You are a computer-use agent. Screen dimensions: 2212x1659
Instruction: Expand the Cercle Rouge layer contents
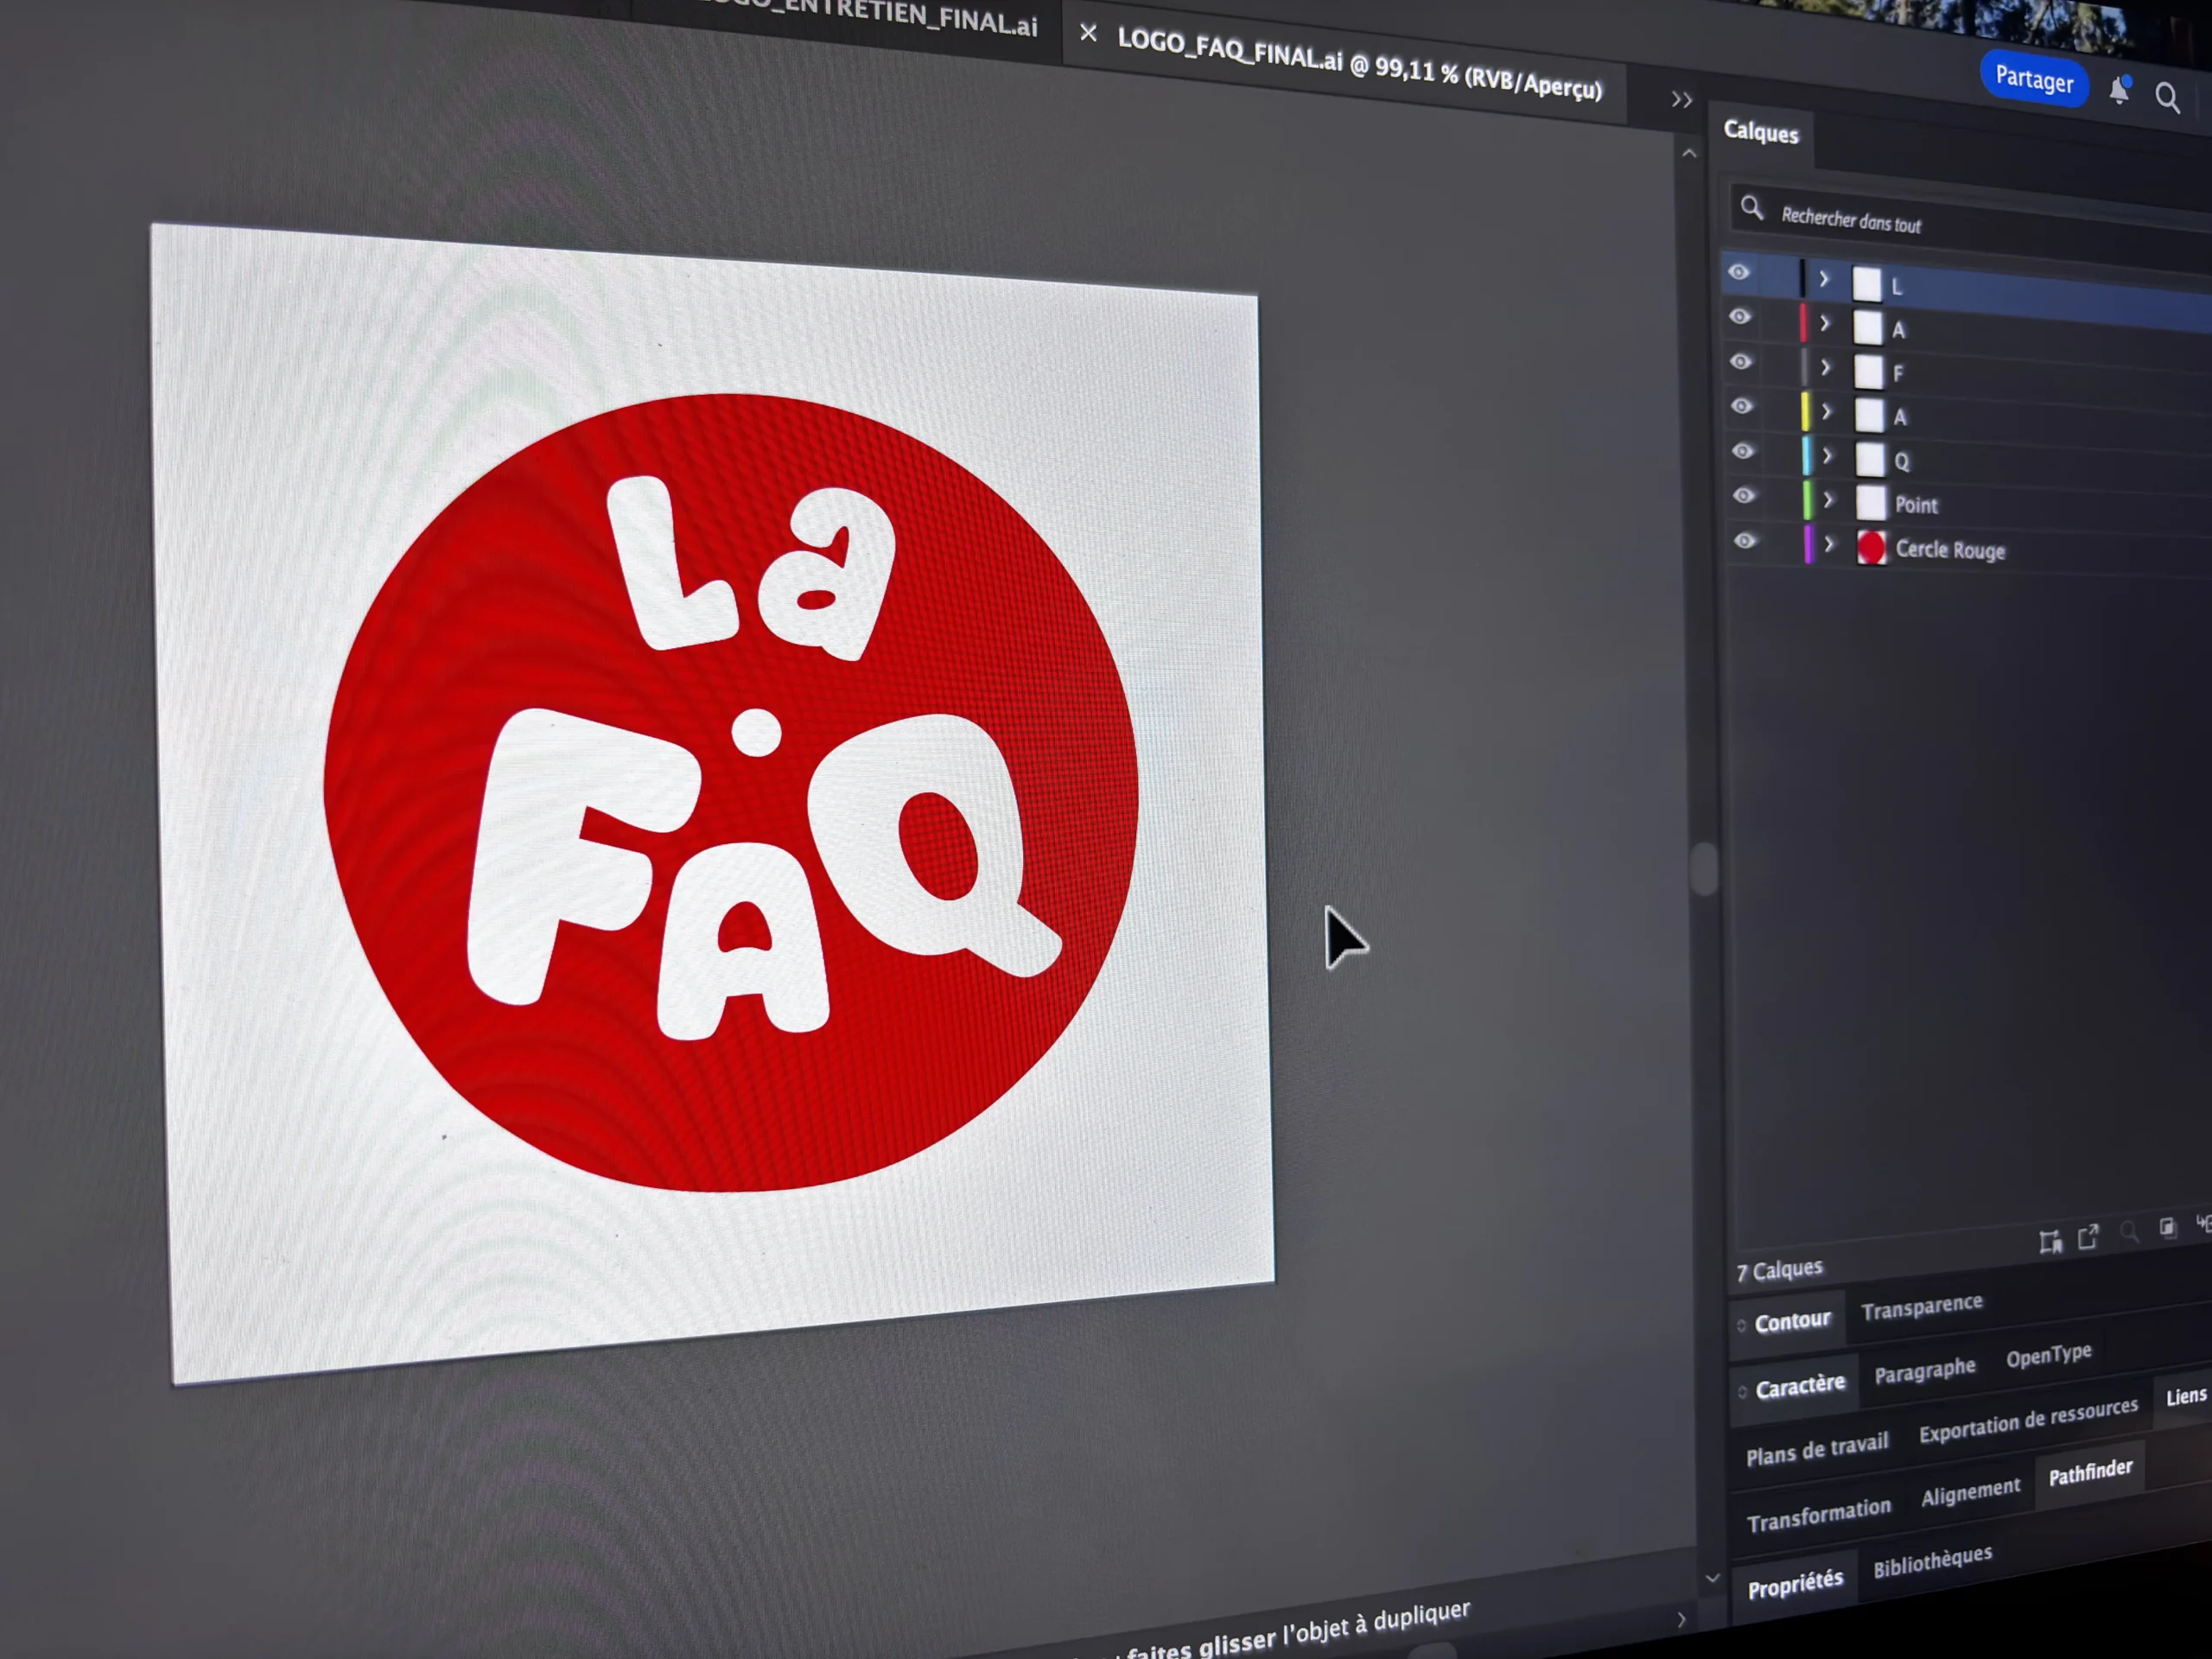[x=1829, y=544]
